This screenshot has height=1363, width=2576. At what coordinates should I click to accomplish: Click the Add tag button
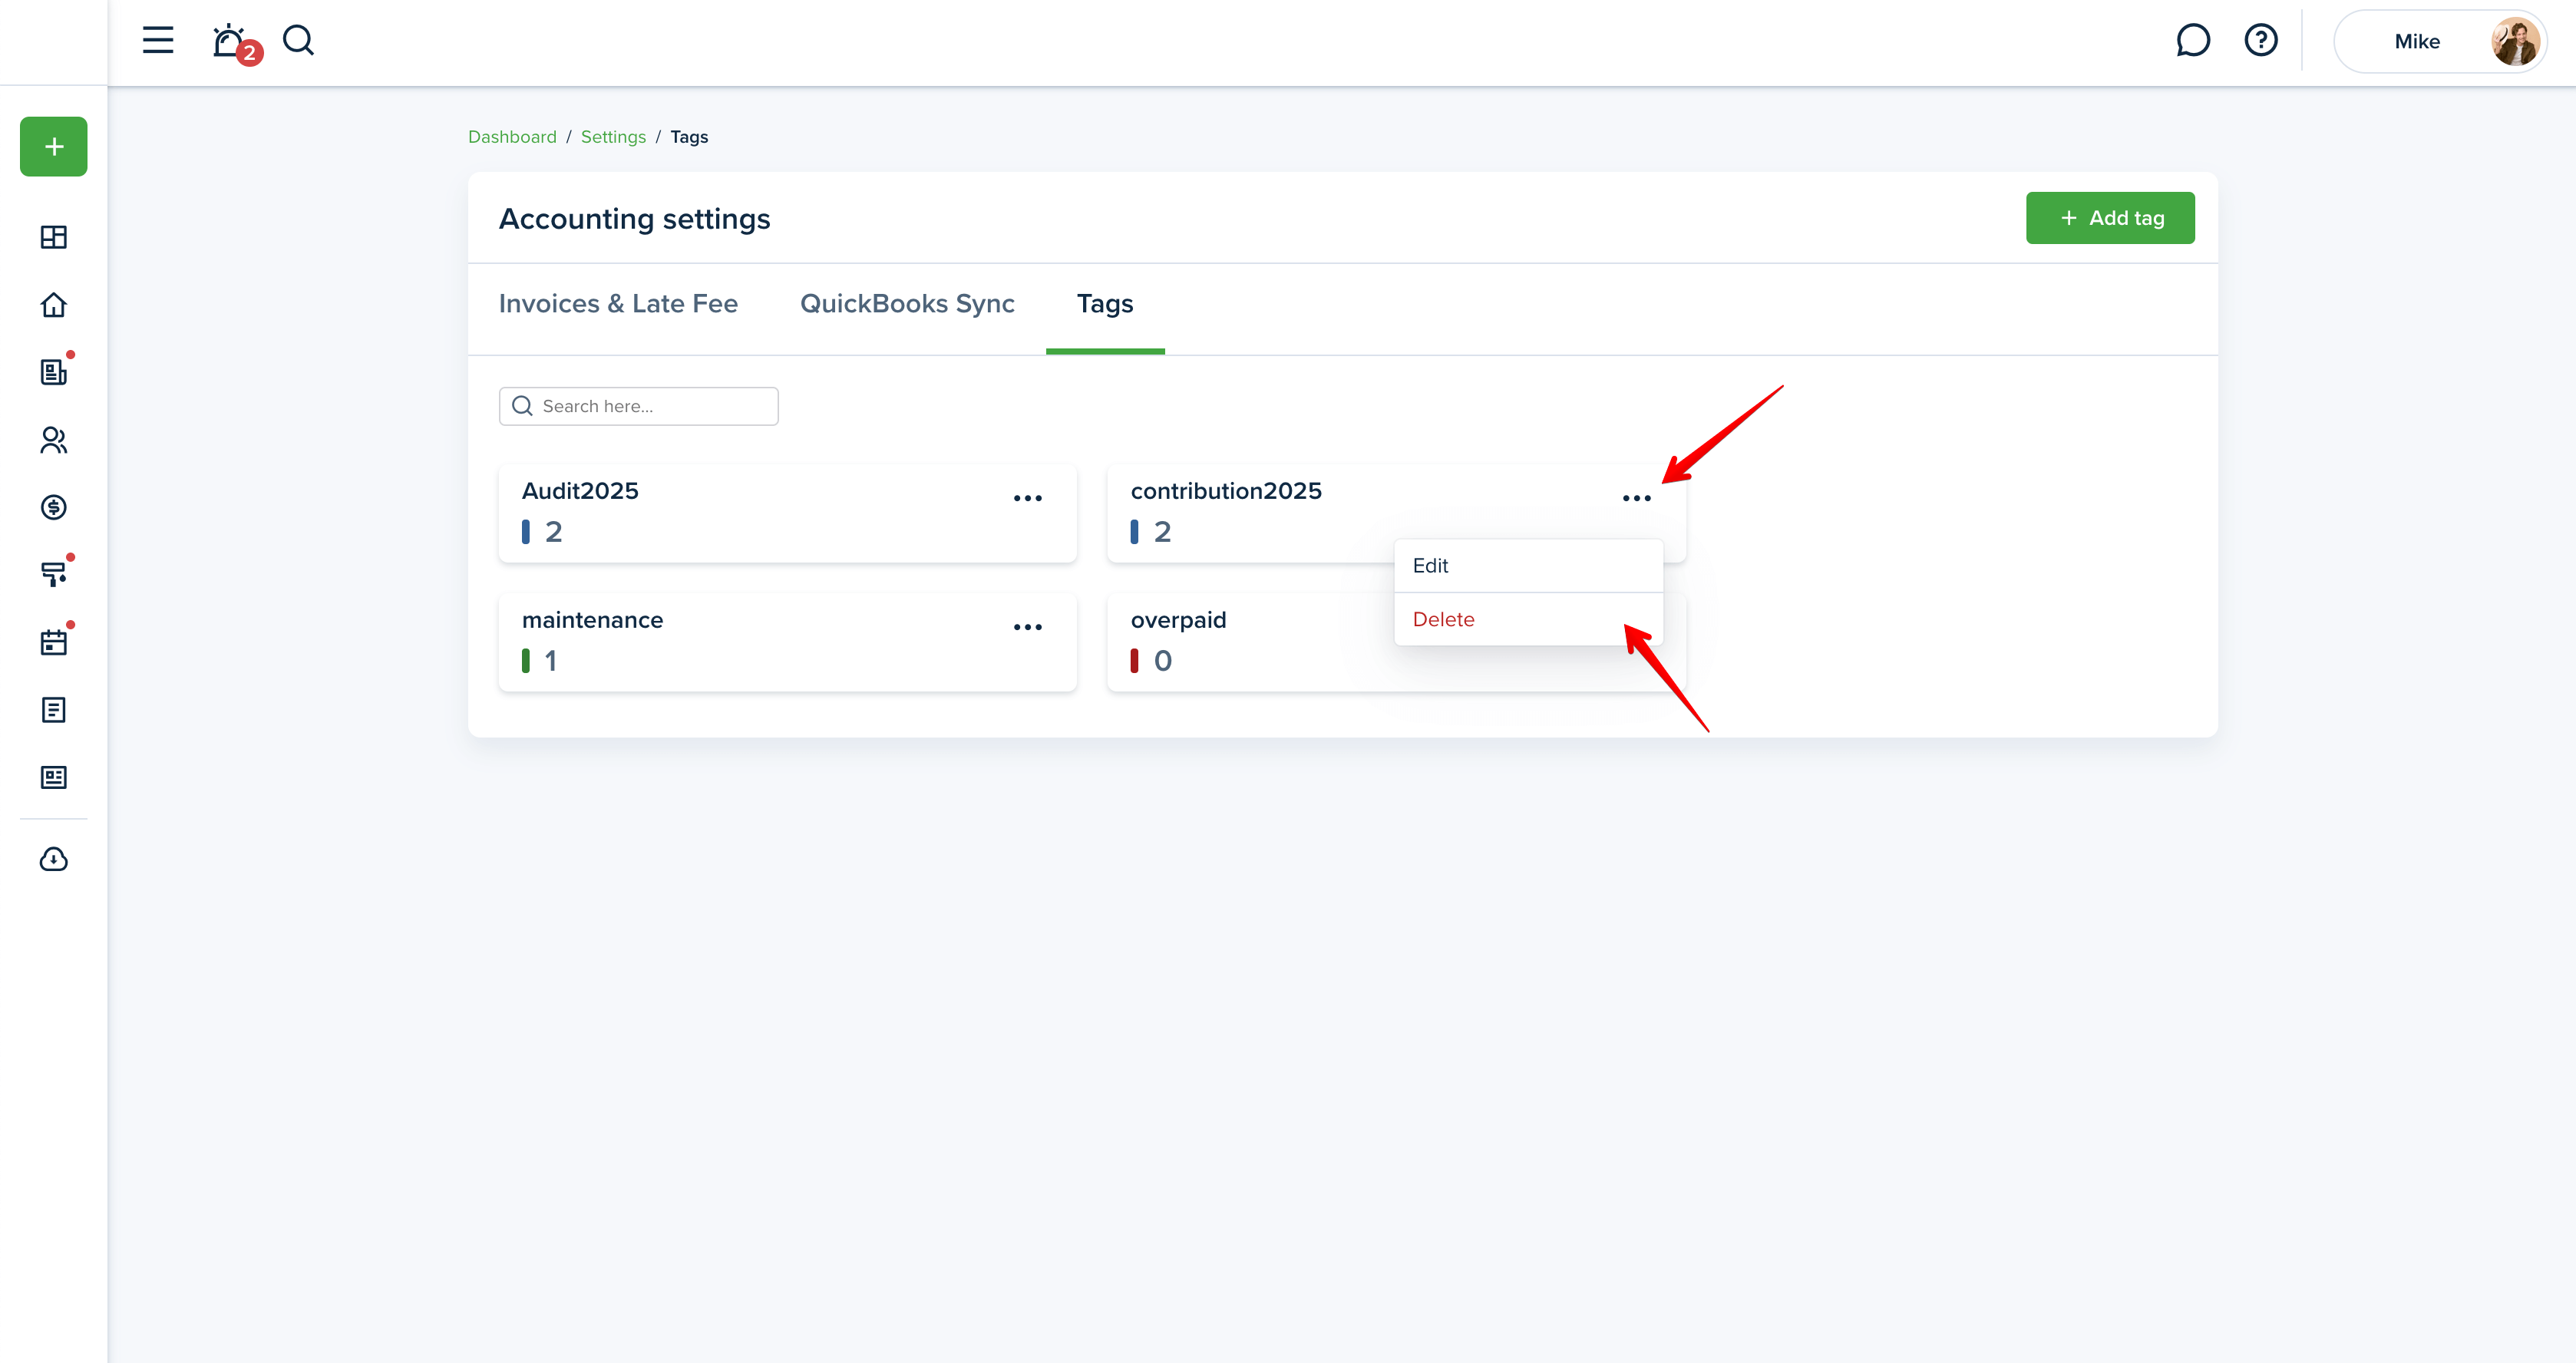pyautogui.click(x=2110, y=217)
